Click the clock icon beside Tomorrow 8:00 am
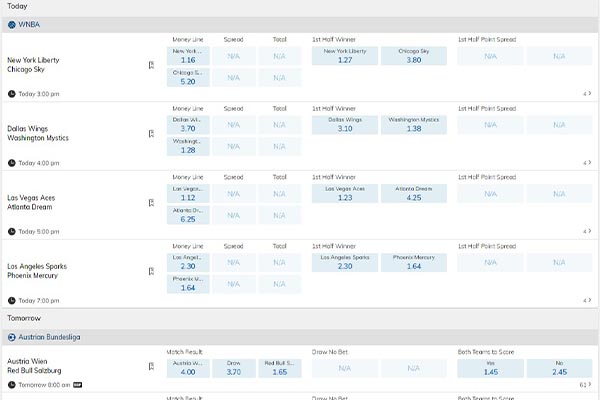Image resolution: width=600 pixels, height=400 pixels. tap(12, 385)
